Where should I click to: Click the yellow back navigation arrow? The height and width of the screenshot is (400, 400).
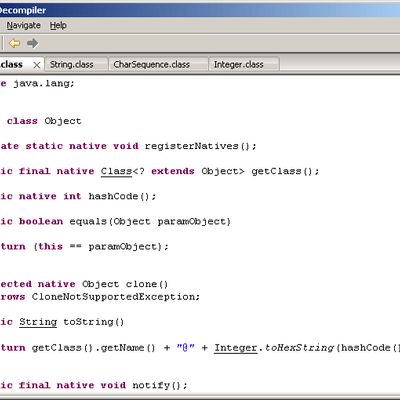coord(15,43)
